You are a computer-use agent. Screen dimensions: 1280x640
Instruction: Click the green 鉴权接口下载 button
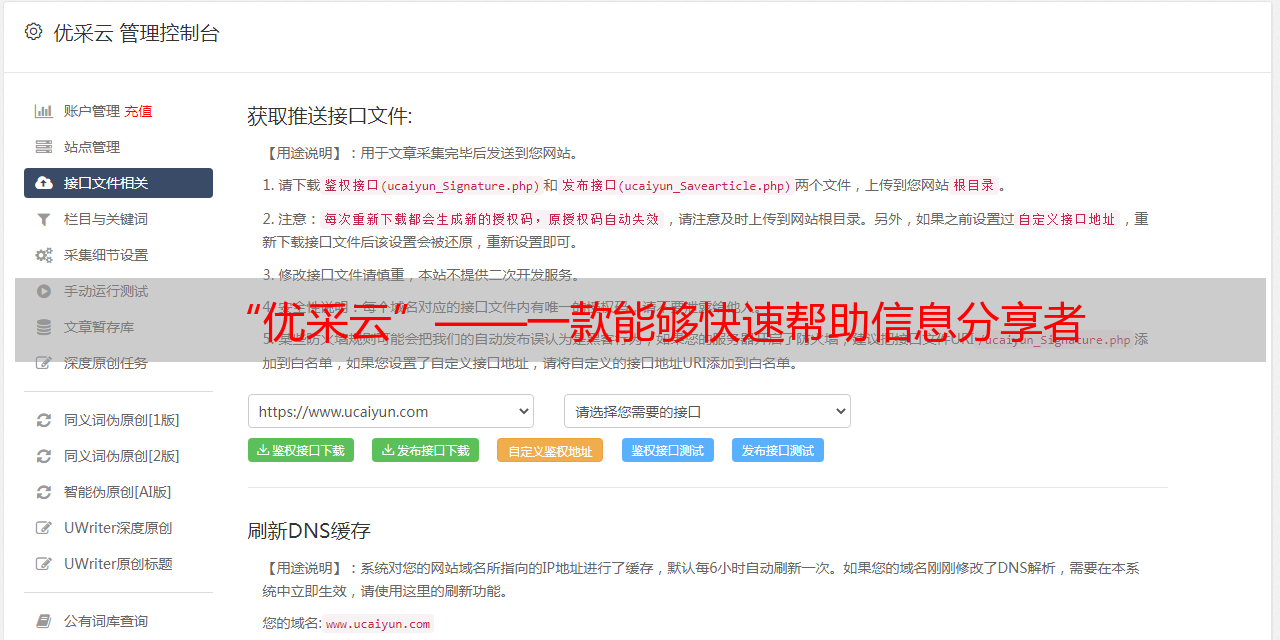pyautogui.click(x=301, y=450)
